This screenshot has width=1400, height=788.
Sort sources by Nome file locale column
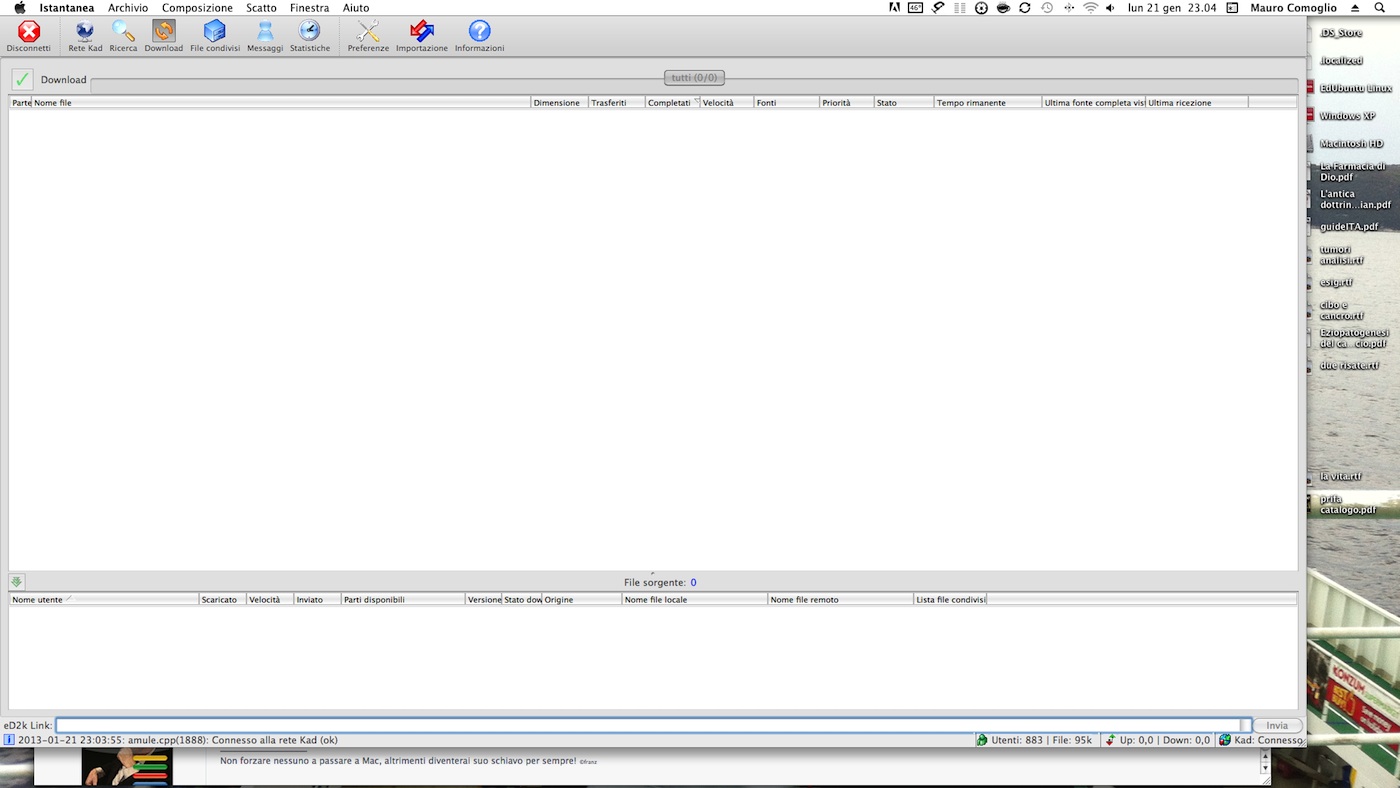(x=694, y=600)
